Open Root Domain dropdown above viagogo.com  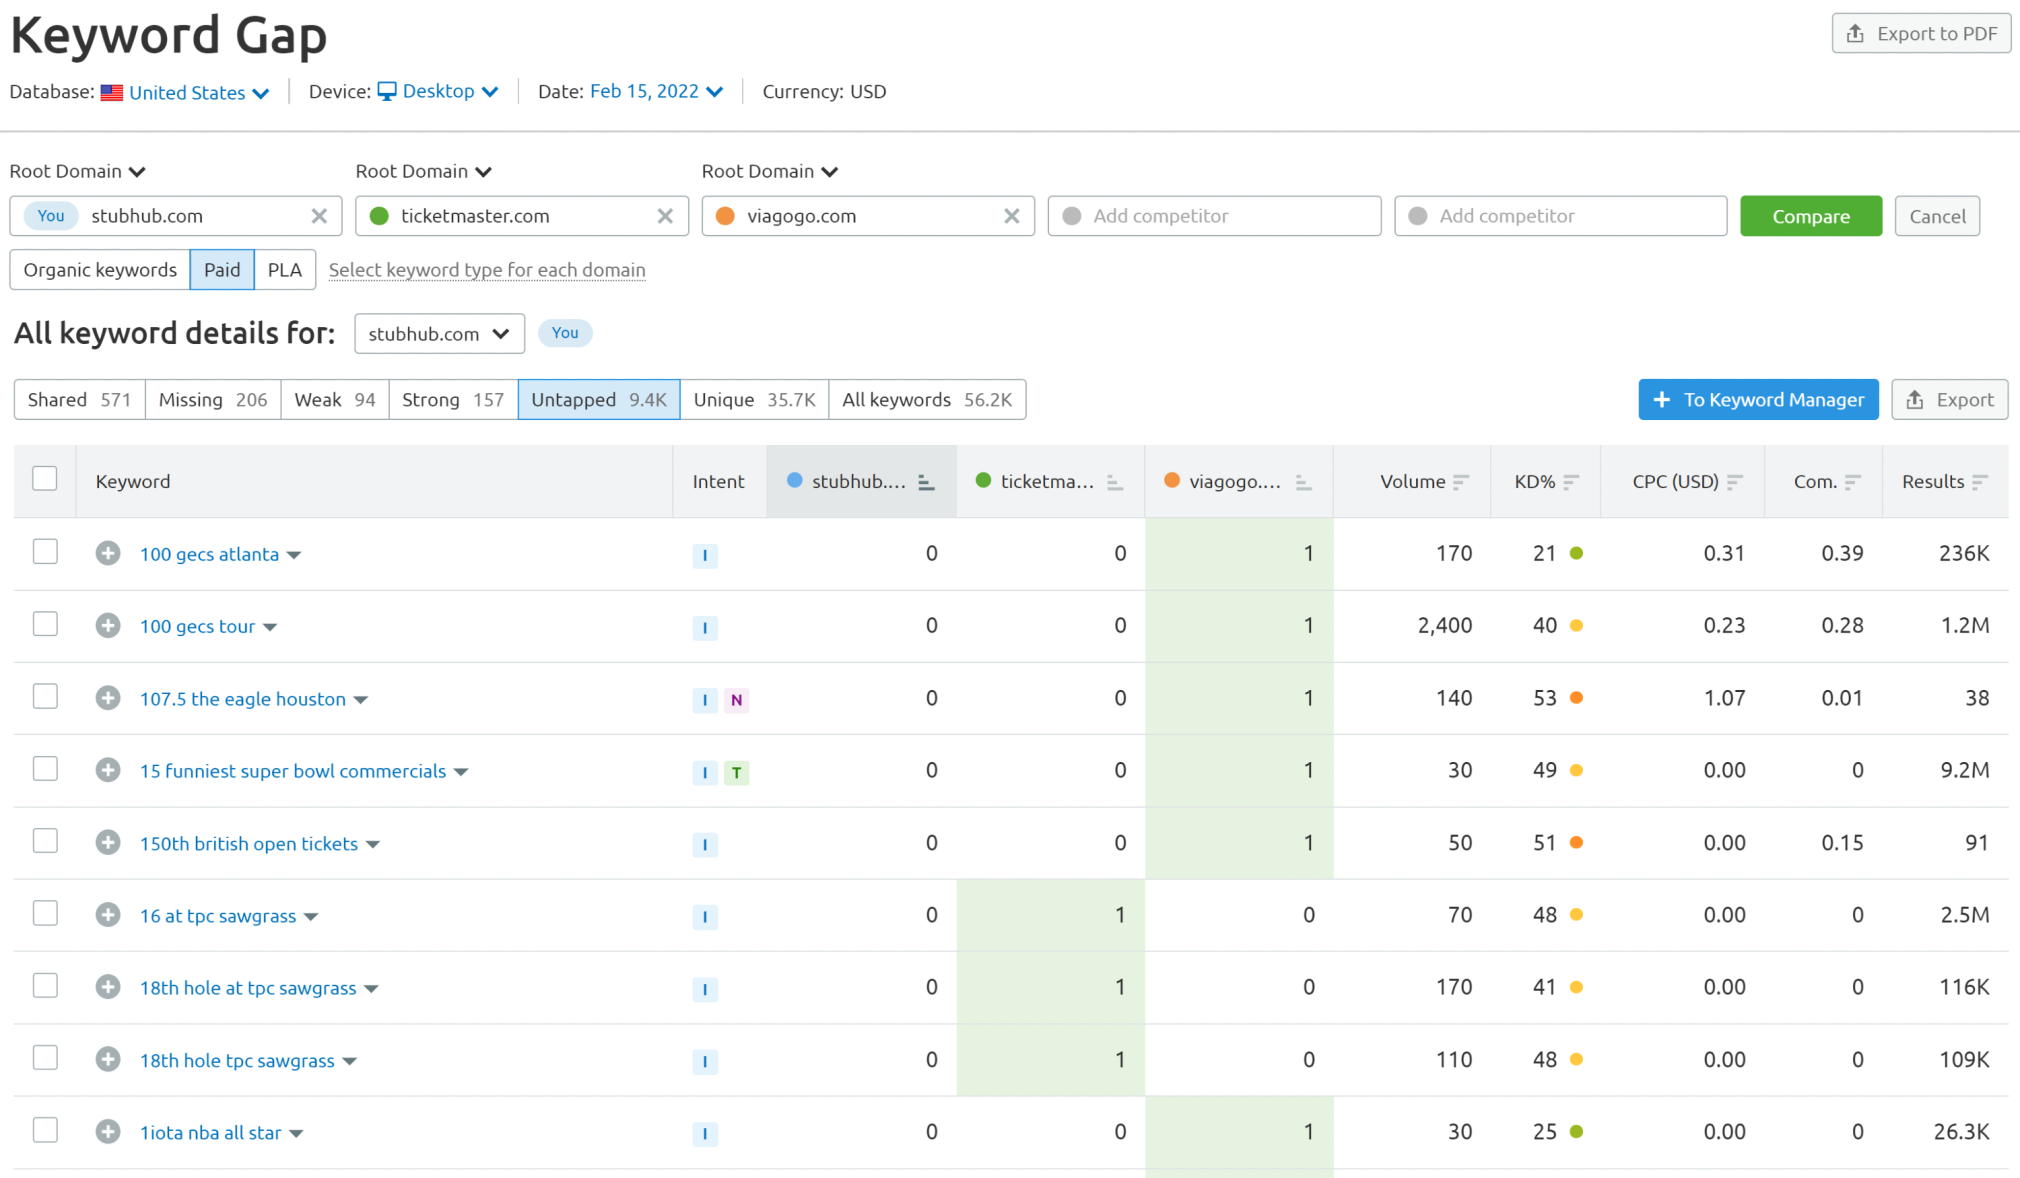[769, 171]
